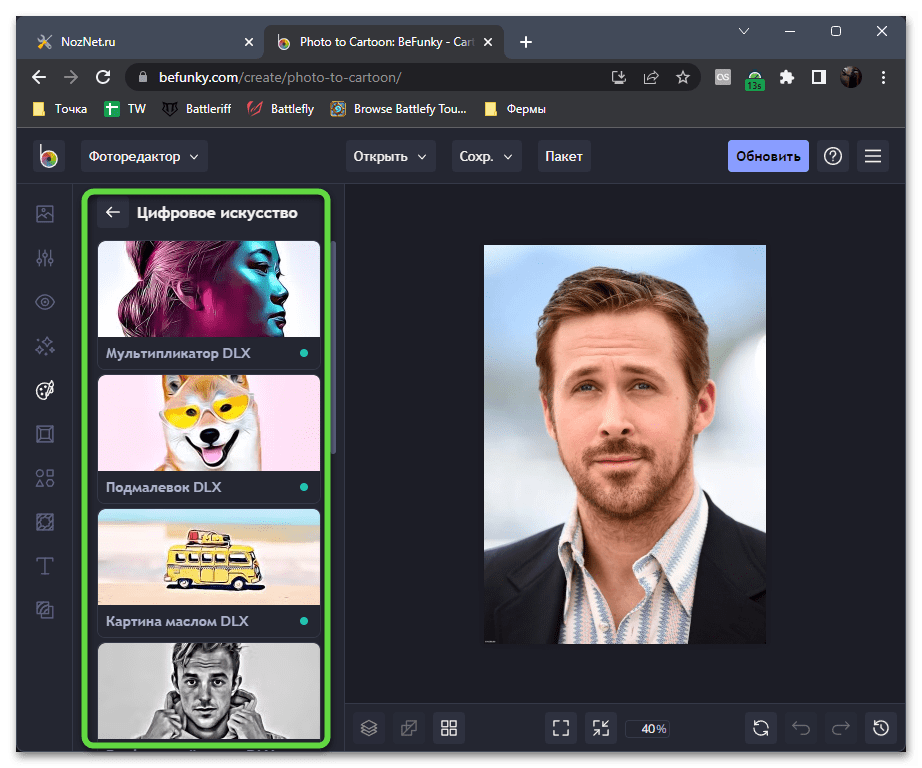The image size is (922, 768).
Task: Fit image to screen icon
Action: click(x=561, y=729)
